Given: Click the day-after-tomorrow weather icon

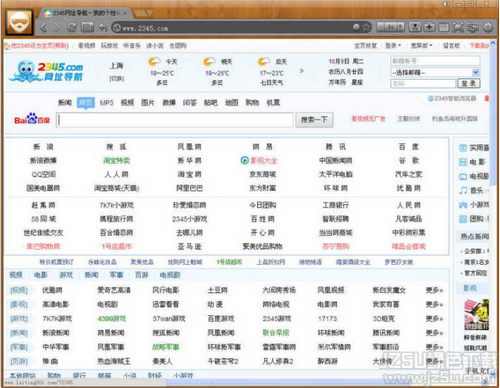Looking at the screenshot, I should [x=264, y=62].
